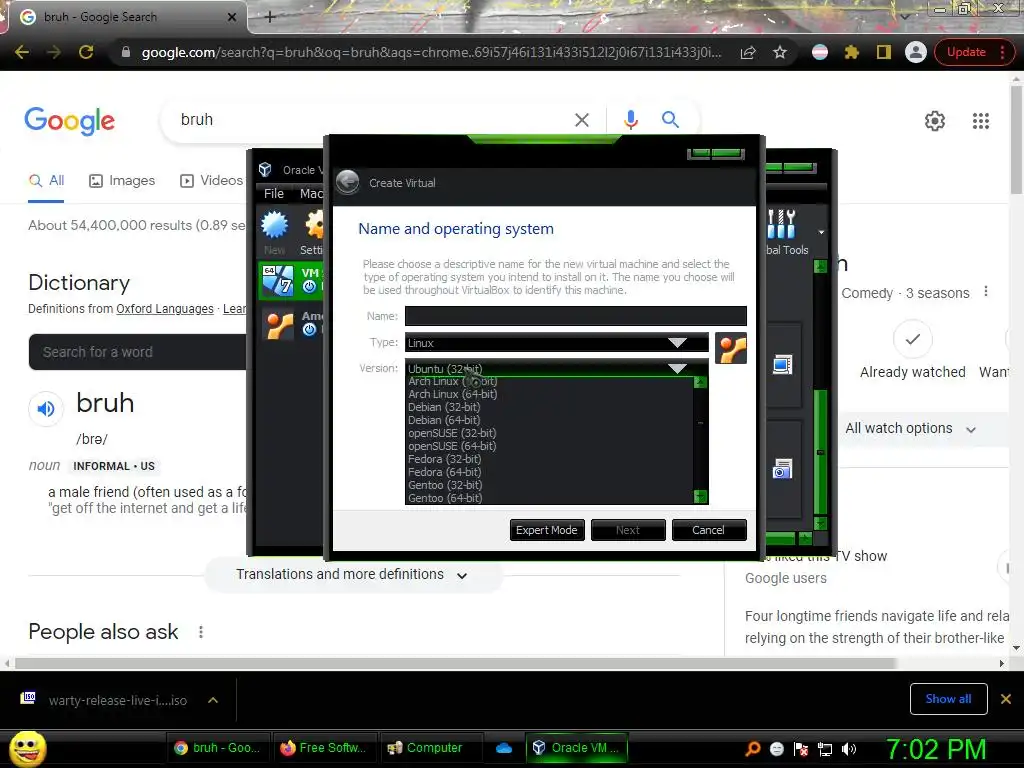Open Global Tools icon in VirtualBox

click(x=781, y=224)
